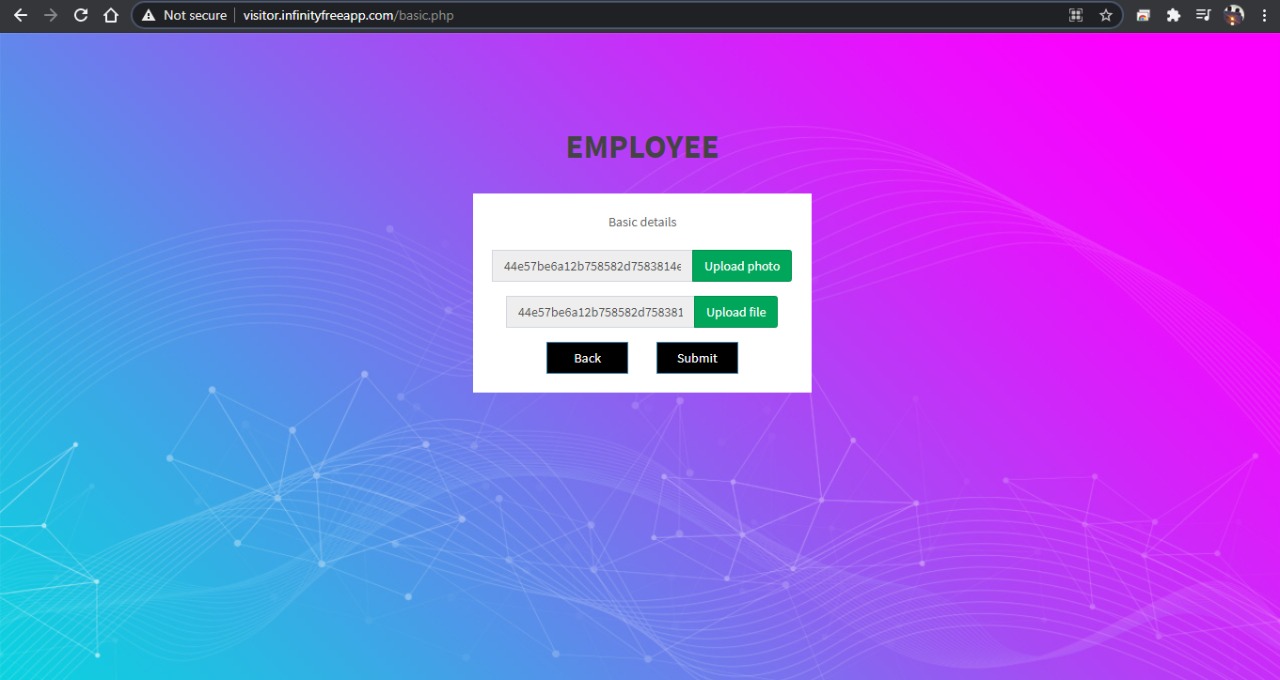Image resolution: width=1280 pixels, height=680 pixels.
Task: Open the extensions puzzle icon
Action: point(1173,15)
